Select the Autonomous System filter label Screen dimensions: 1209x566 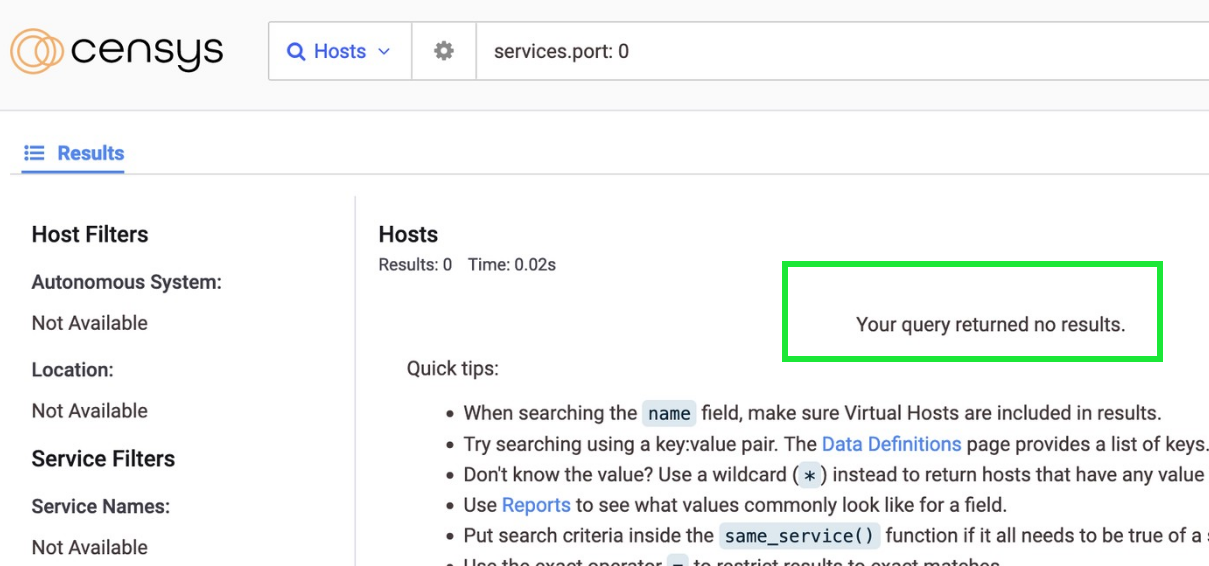126,282
